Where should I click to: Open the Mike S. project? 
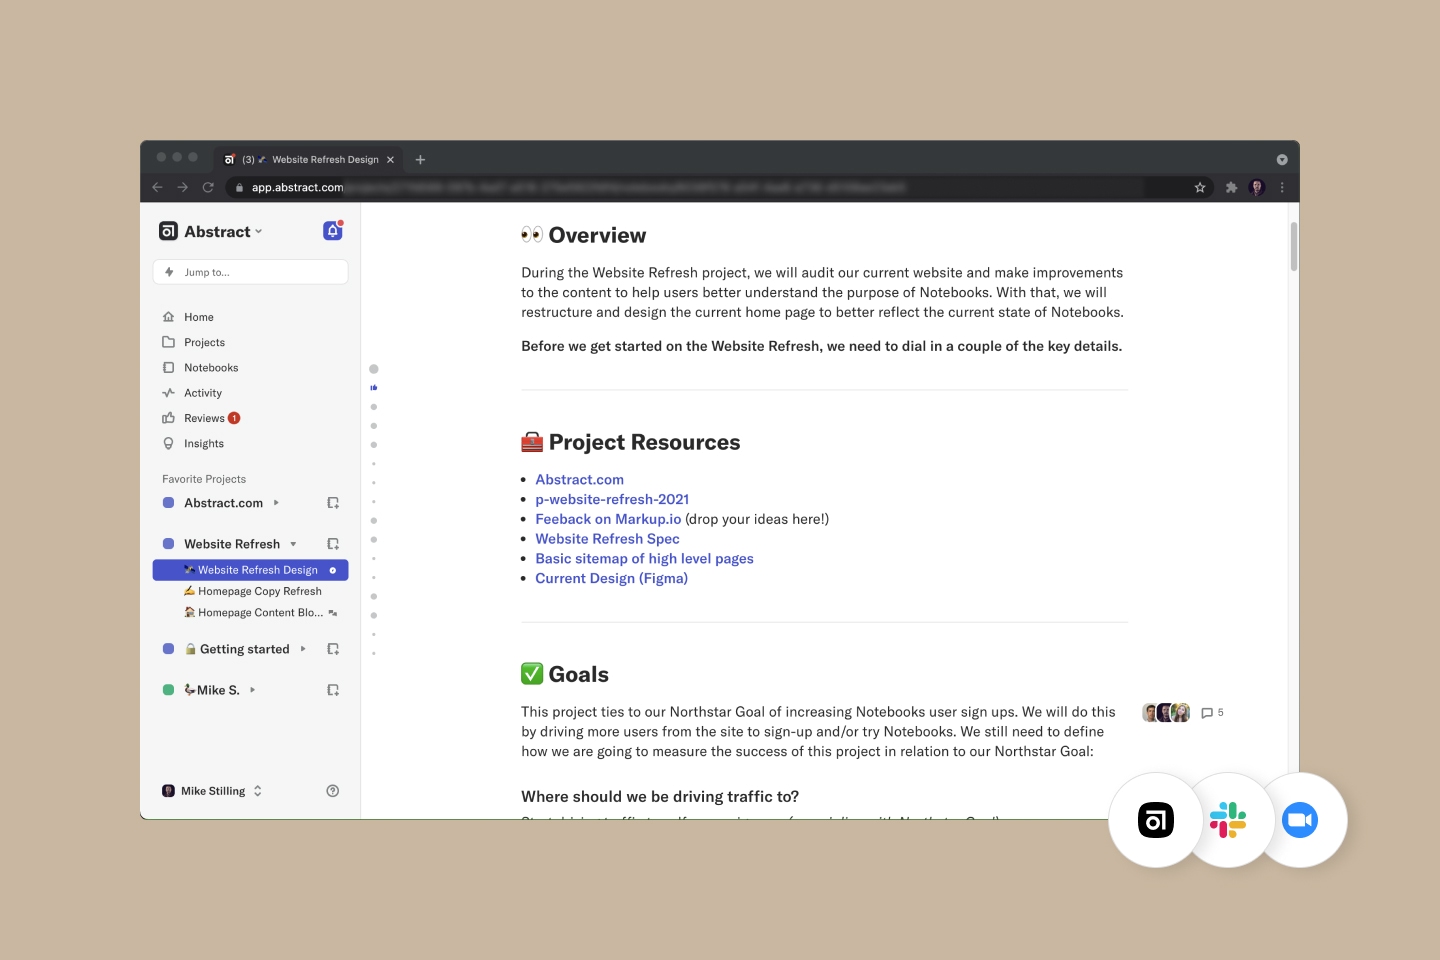click(x=211, y=690)
